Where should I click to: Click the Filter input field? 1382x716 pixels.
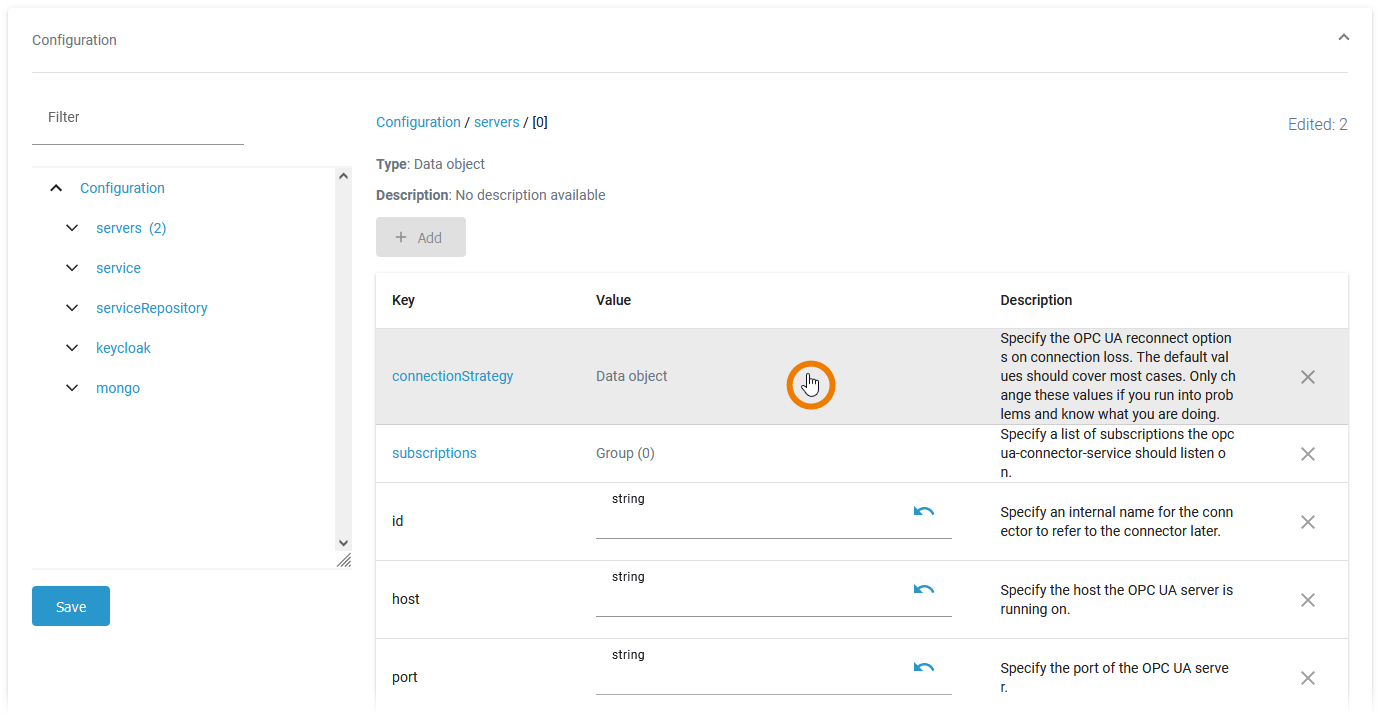(137, 117)
